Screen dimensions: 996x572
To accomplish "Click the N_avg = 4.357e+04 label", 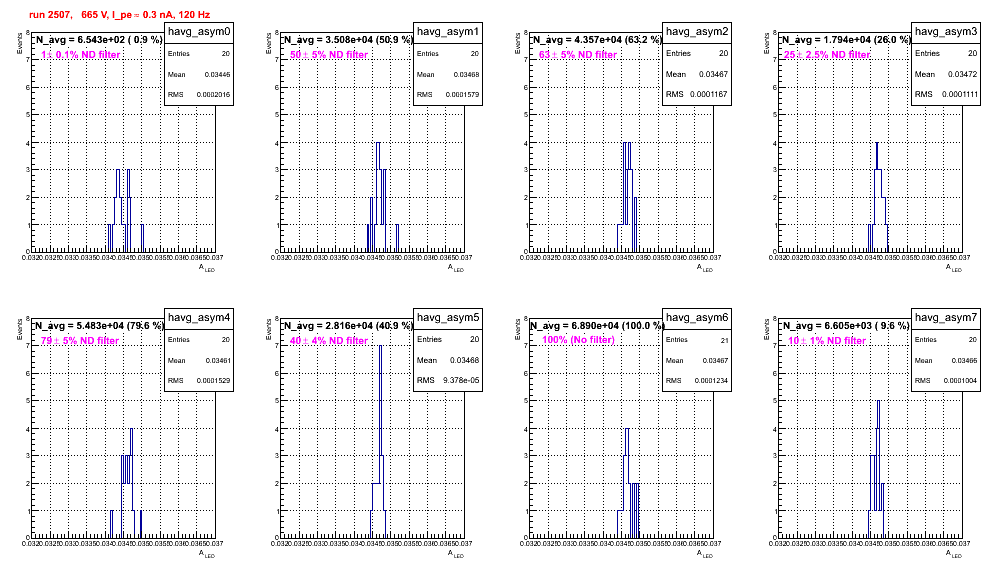I will point(596,39).
